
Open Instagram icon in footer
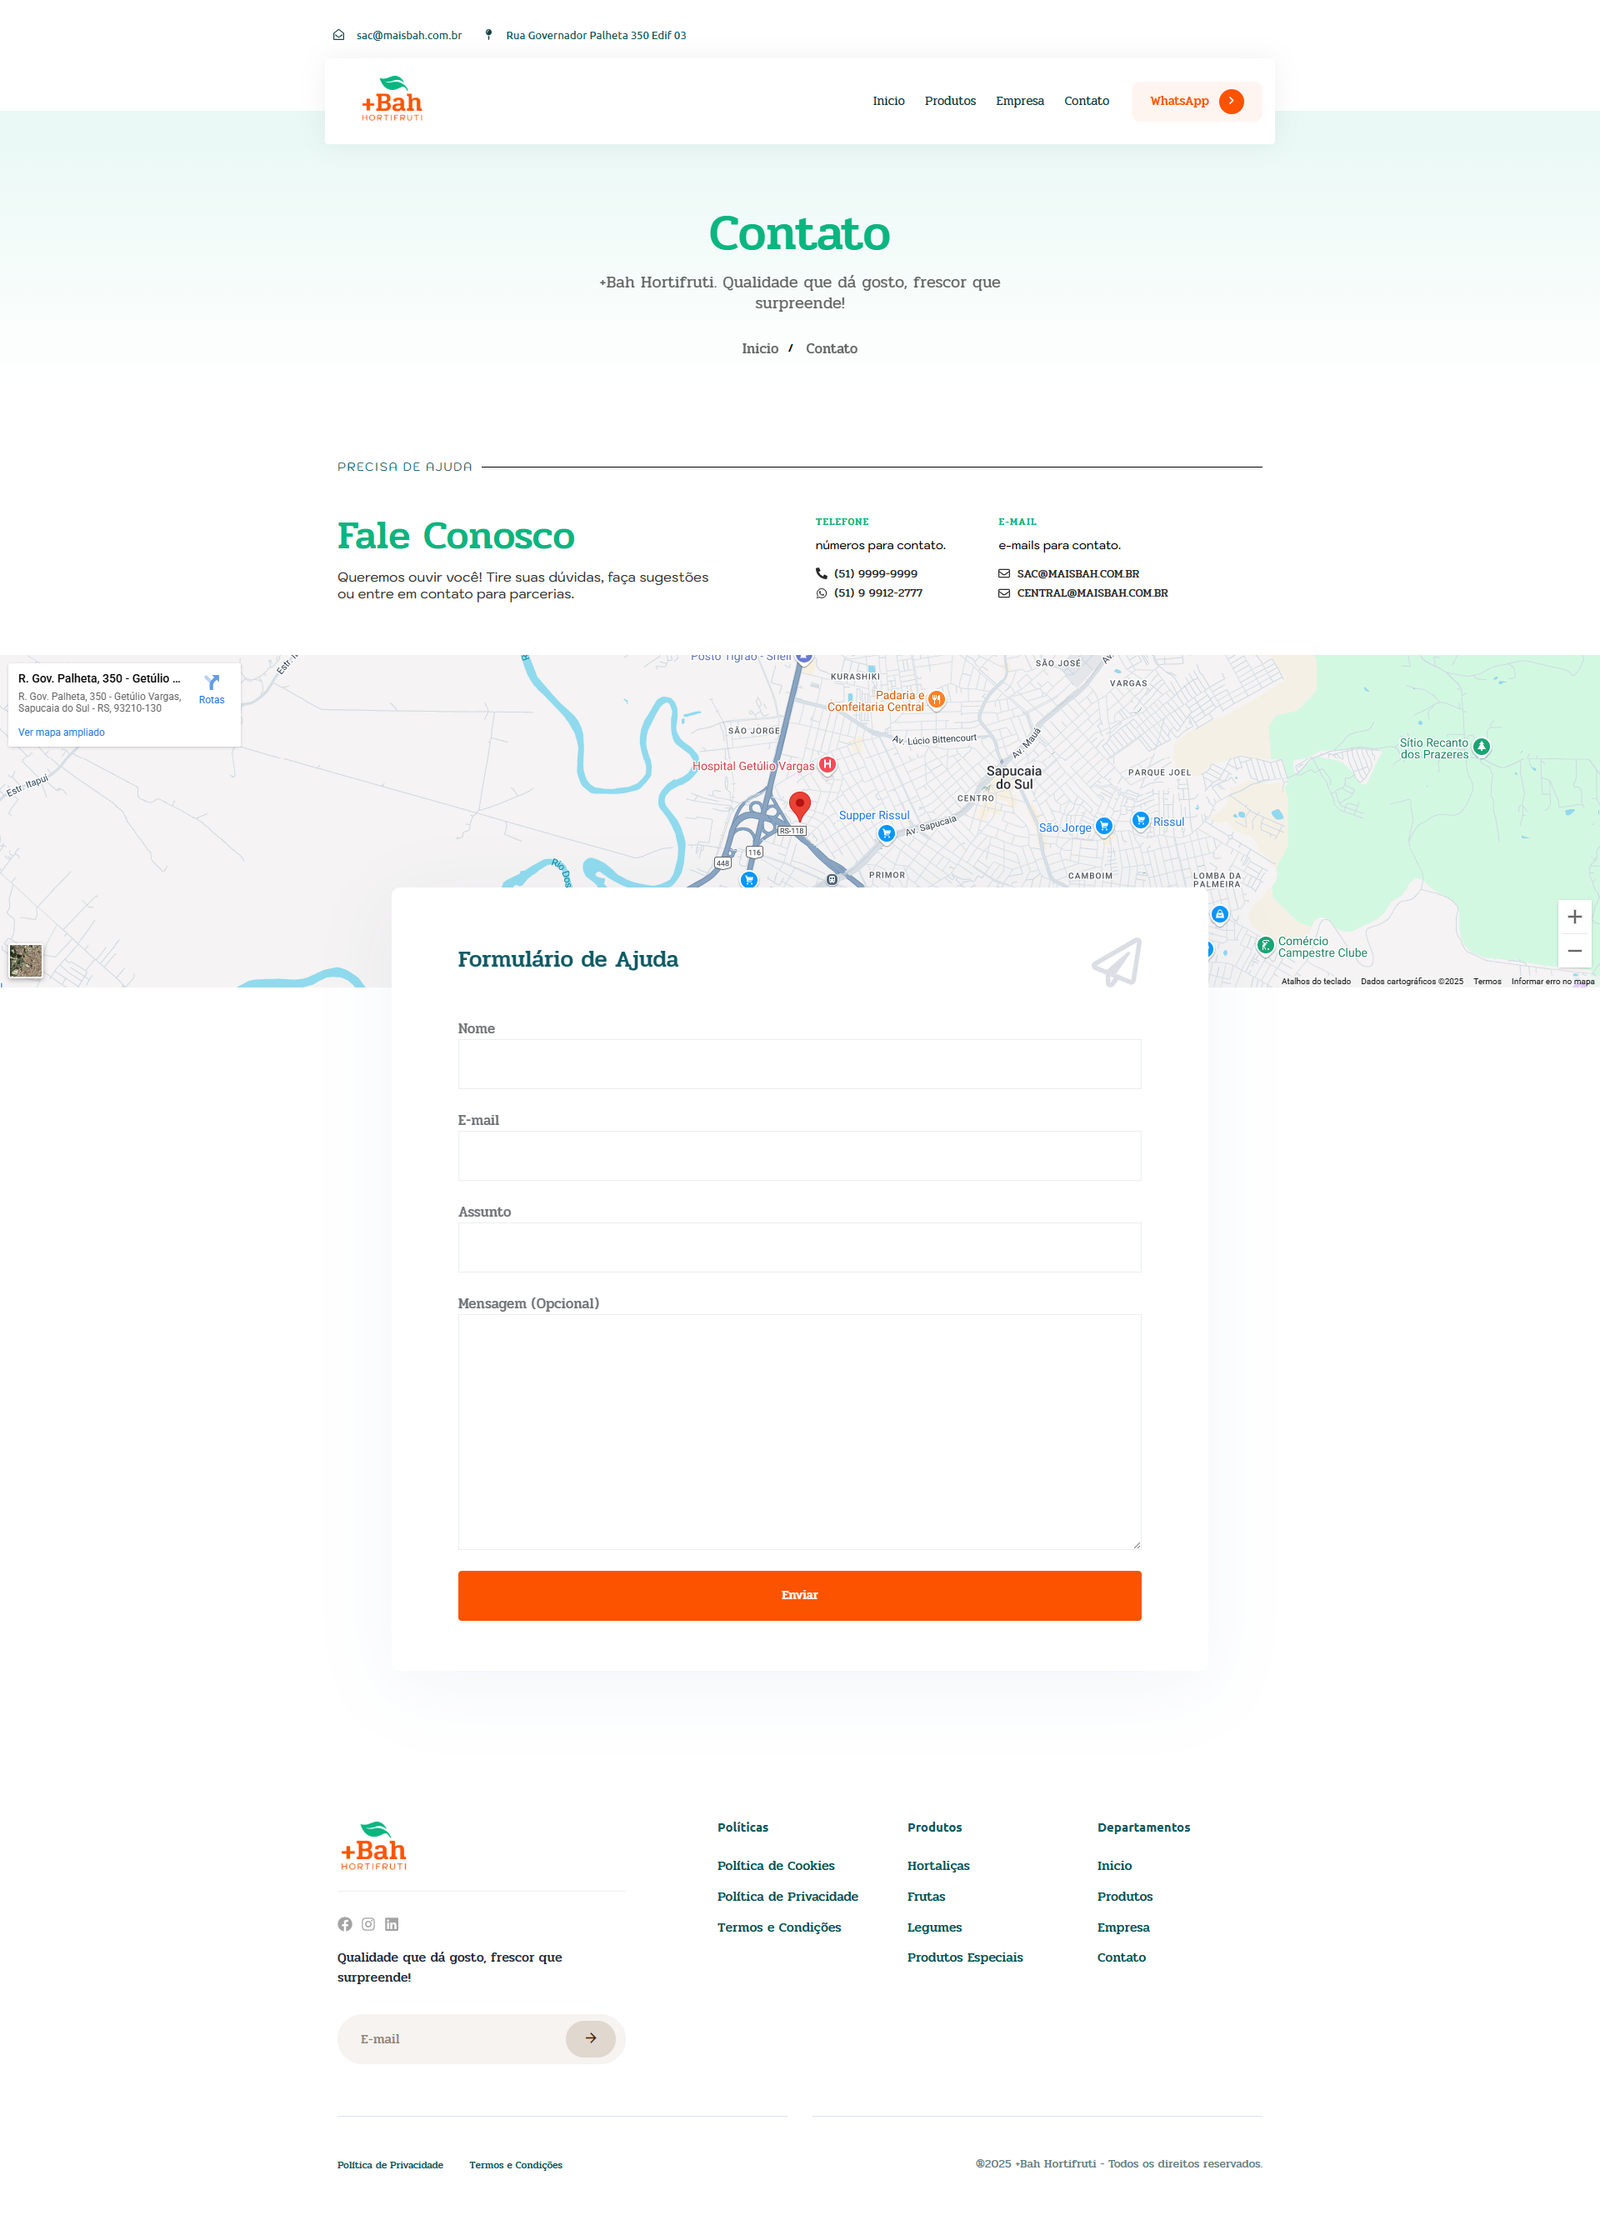368,1924
